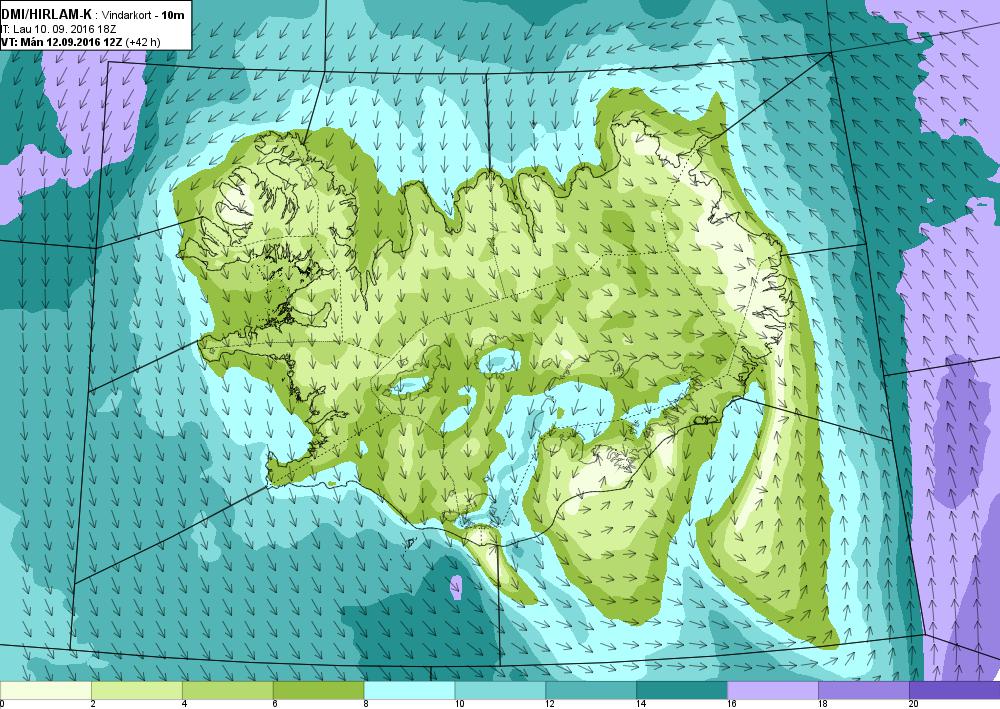
Task: Click the legend value "8"
Action: (366, 704)
